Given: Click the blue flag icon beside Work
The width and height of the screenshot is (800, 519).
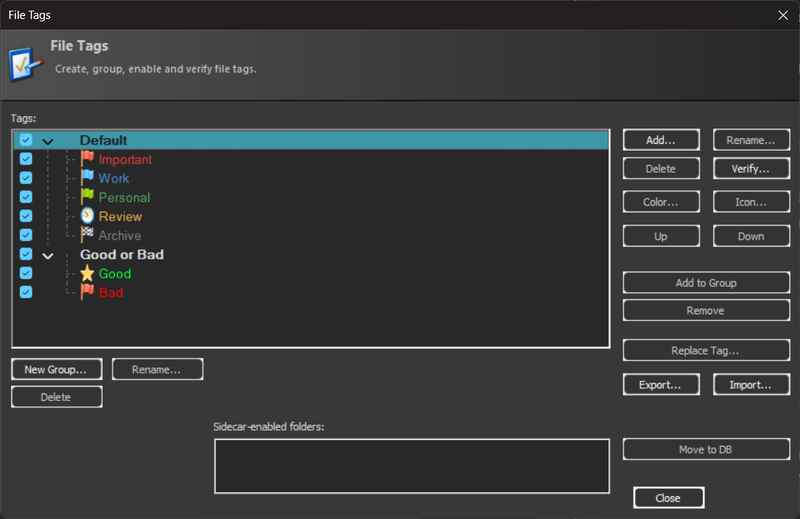Looking at the screenshot, I should click(x=87, y=178).
